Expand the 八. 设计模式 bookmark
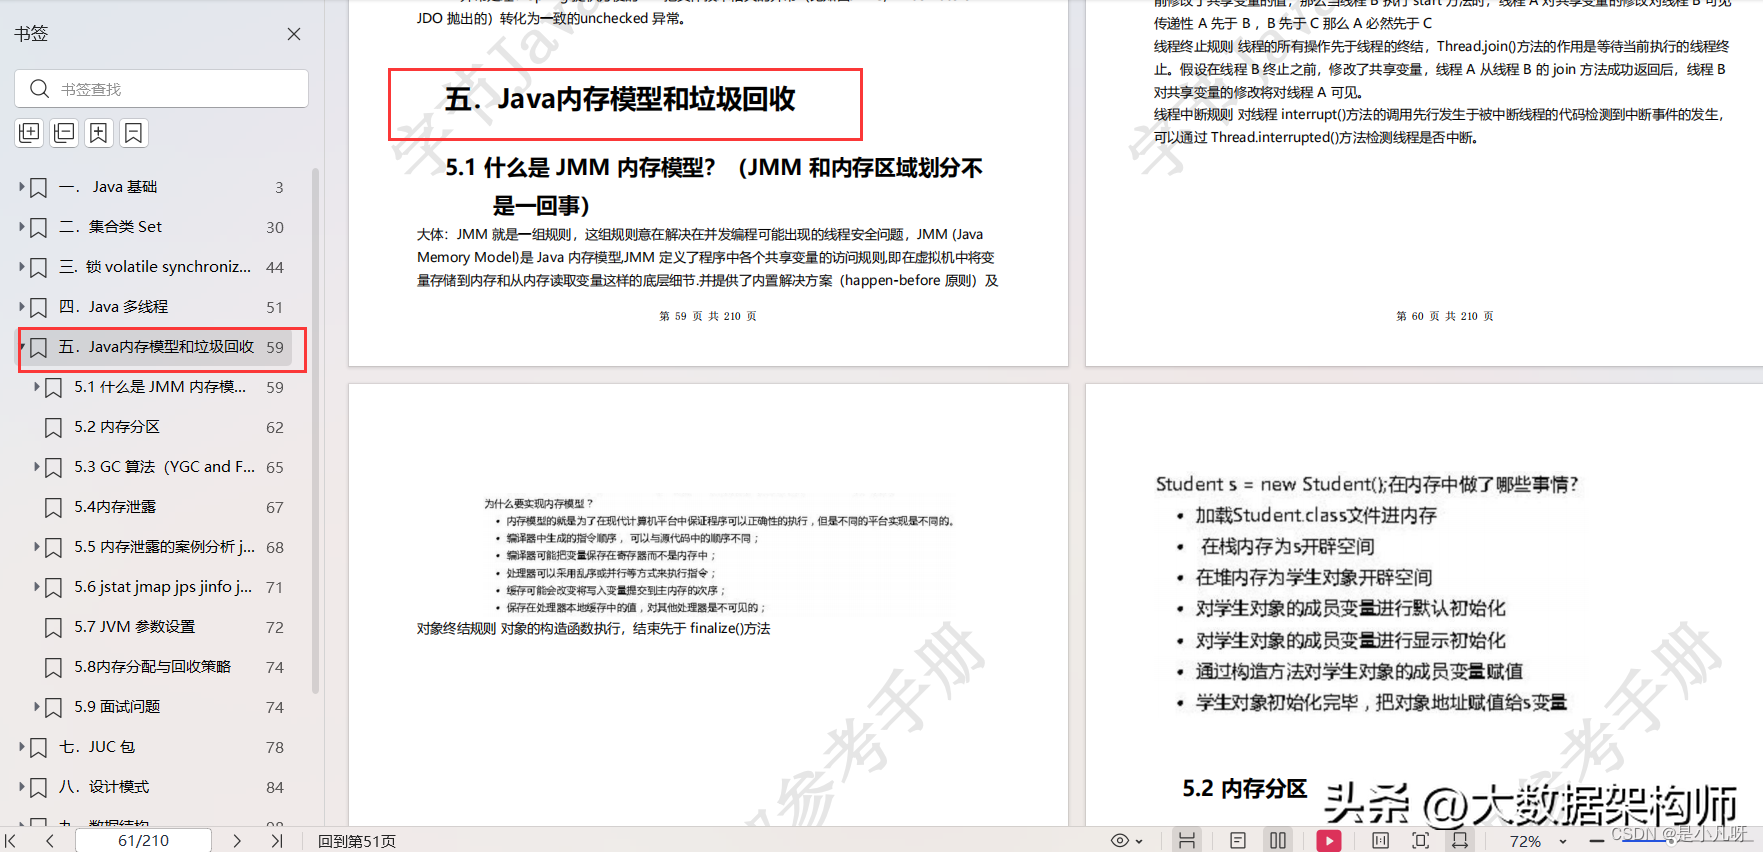The width and height of the screenshot is (1763, 852). (x=22, y=787)
